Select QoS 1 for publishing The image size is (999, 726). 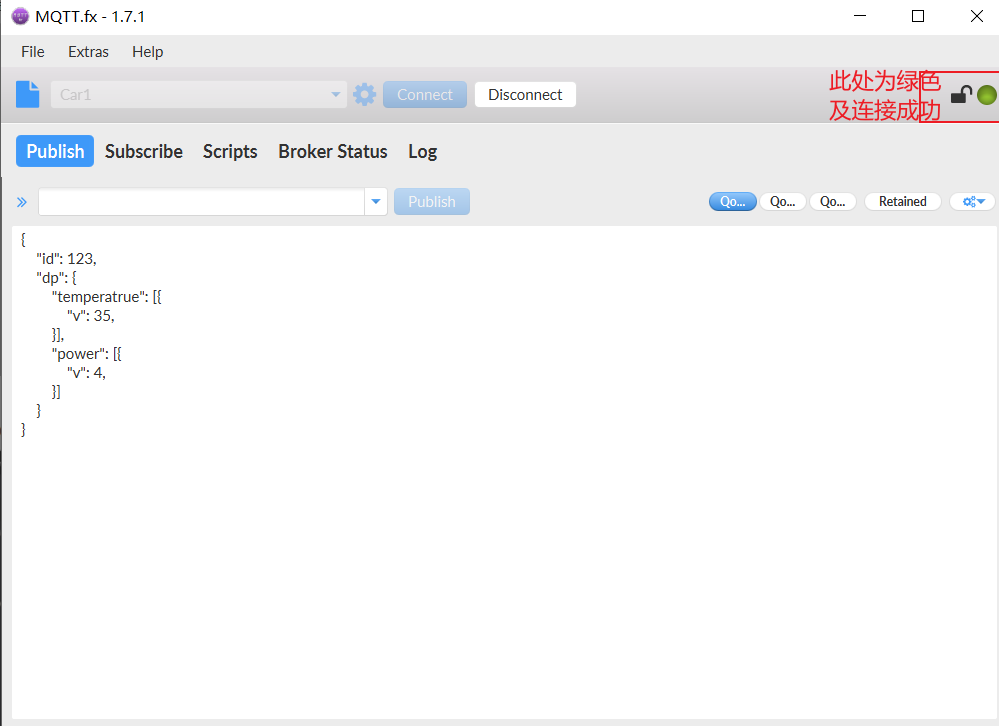[x=782, y=201]
